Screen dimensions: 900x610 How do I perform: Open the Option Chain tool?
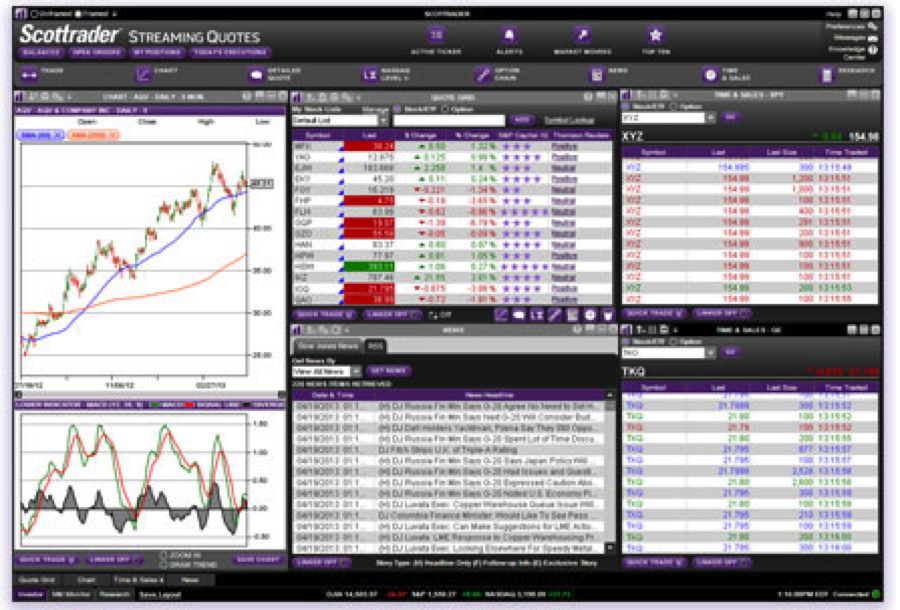coord(483,74)
